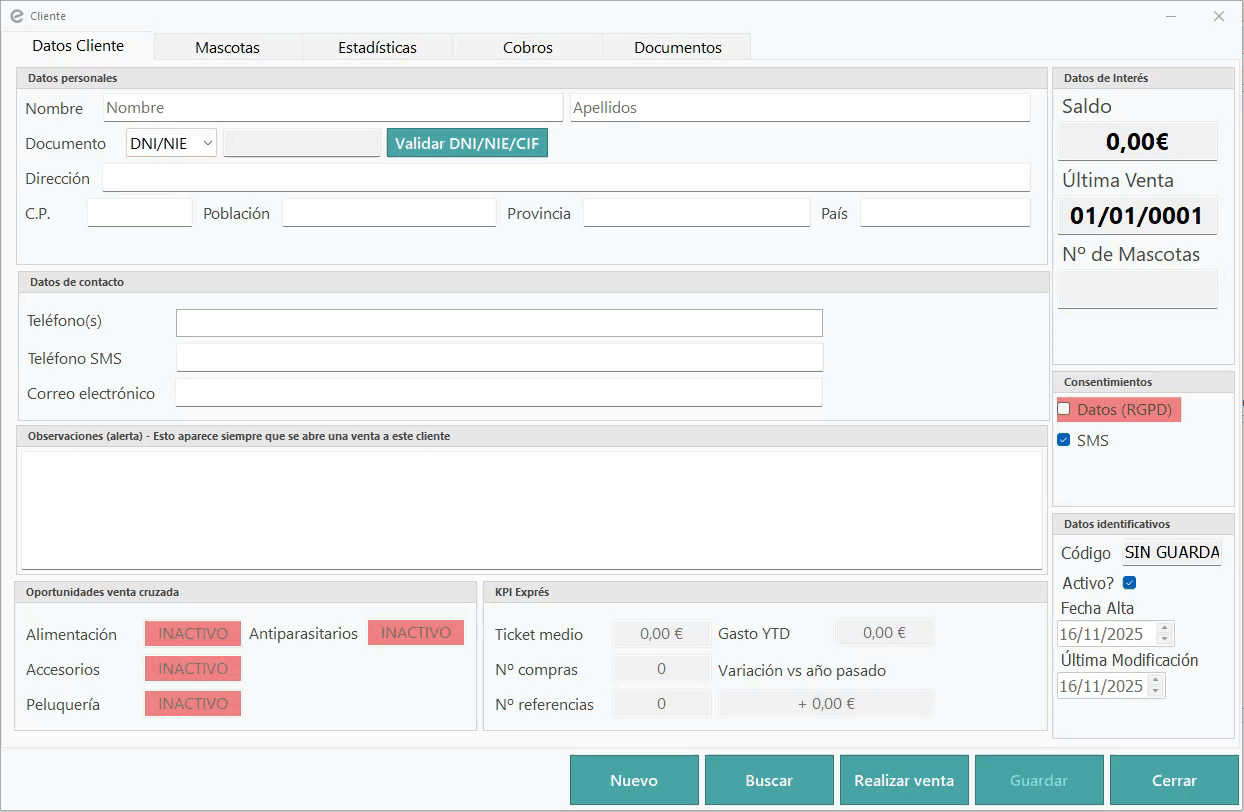Viewport: 1244px width, 812px height.
Task: Click the Fecha Alta date stepper arrows
Action: [x=1164, y=634]
